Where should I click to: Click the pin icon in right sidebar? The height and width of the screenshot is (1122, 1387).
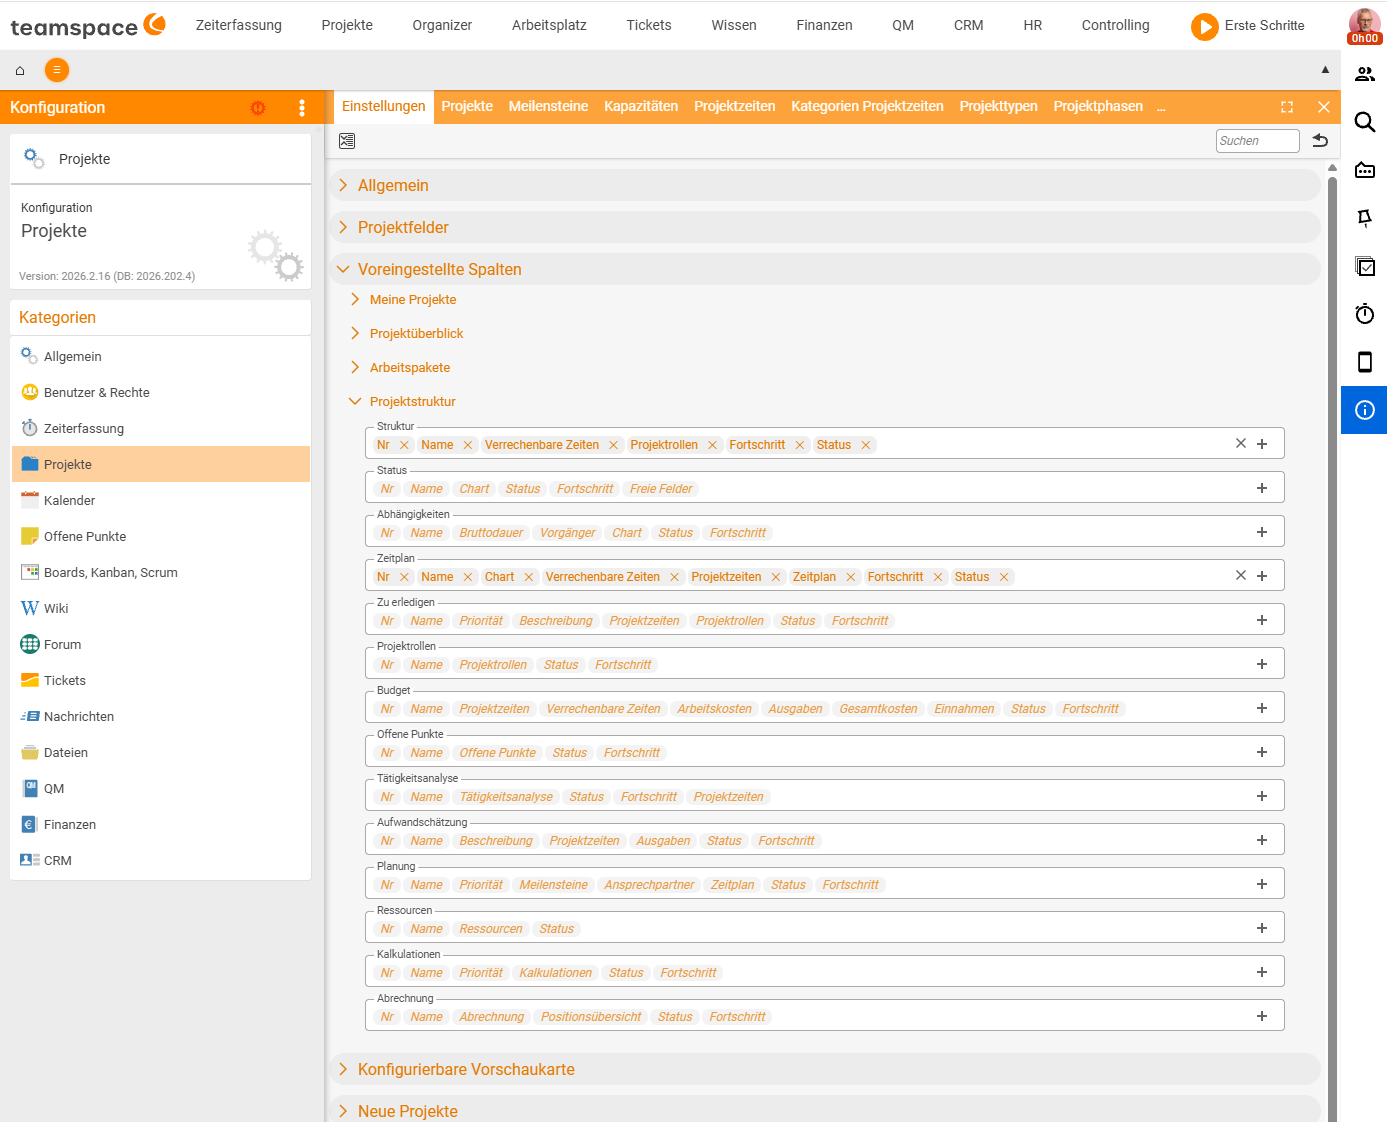click(1365, 218)
